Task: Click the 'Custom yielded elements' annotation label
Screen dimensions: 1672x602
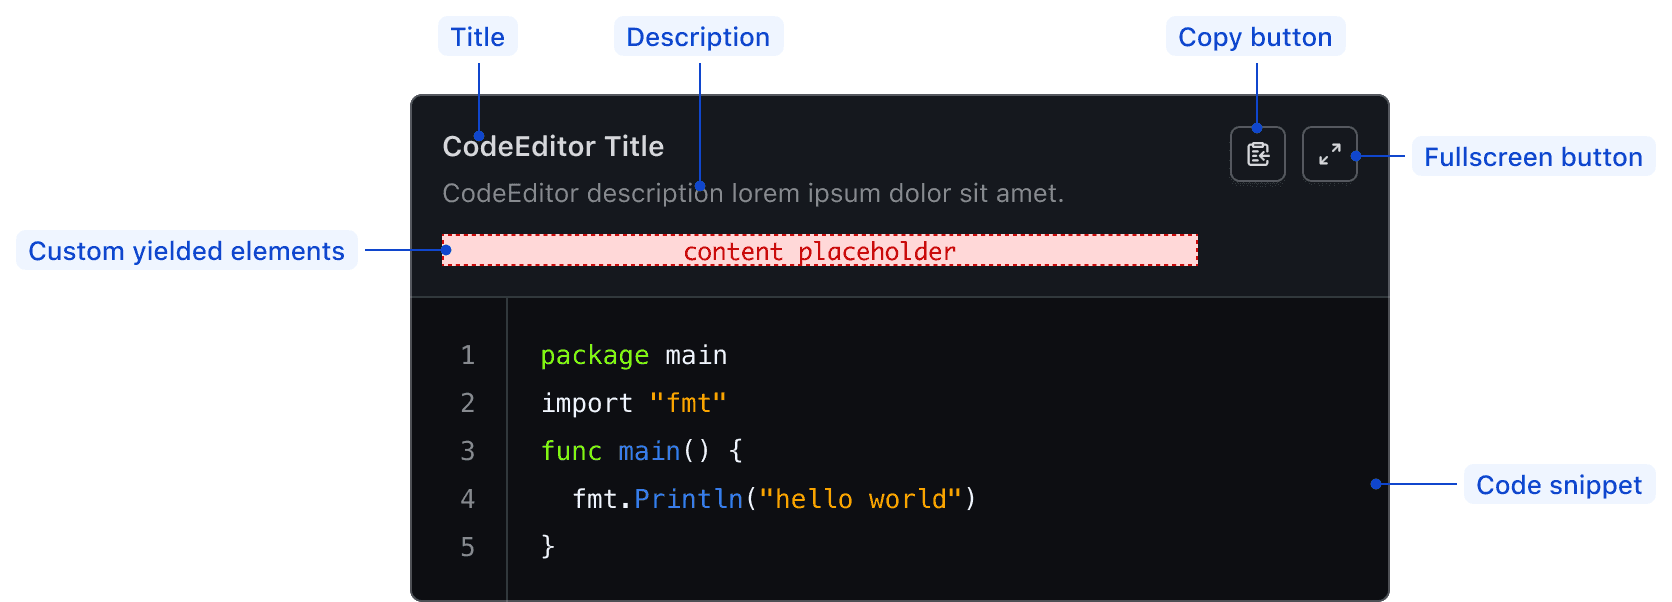Action: pos(187,251)
